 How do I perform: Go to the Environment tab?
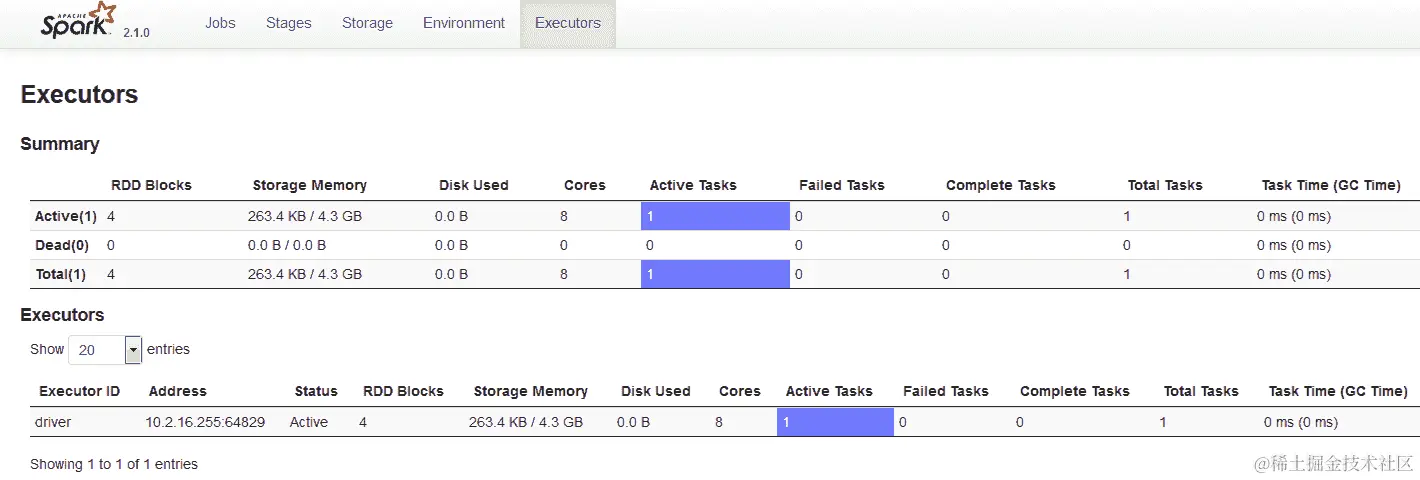click(x=463, y=23)
